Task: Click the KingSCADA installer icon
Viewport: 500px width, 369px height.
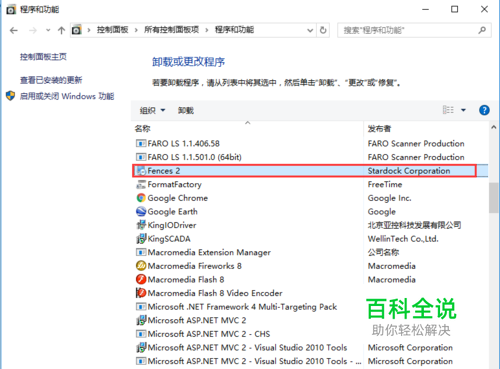Action: tap(141, 239)
